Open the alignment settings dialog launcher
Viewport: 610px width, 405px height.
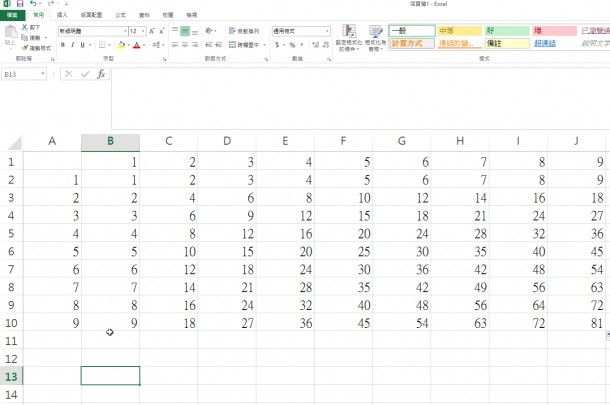coord(266,60)
